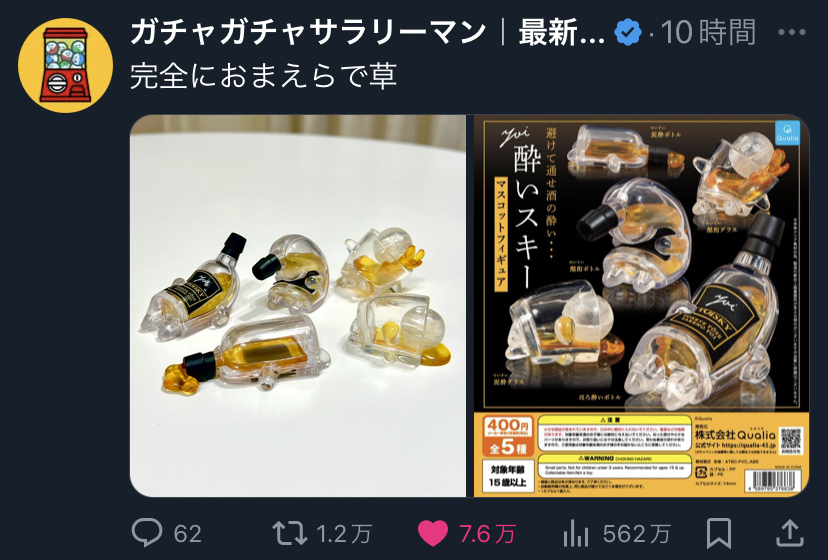This screenshot has height=560, width=828.
Task: Click the QR code on the poster
Action: 791,440
